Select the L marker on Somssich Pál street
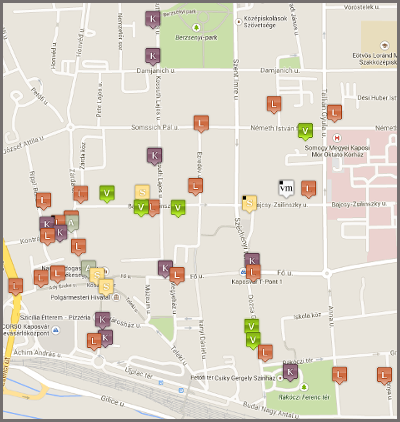This screenshot has width=400, height=422. tap(201, 124)
